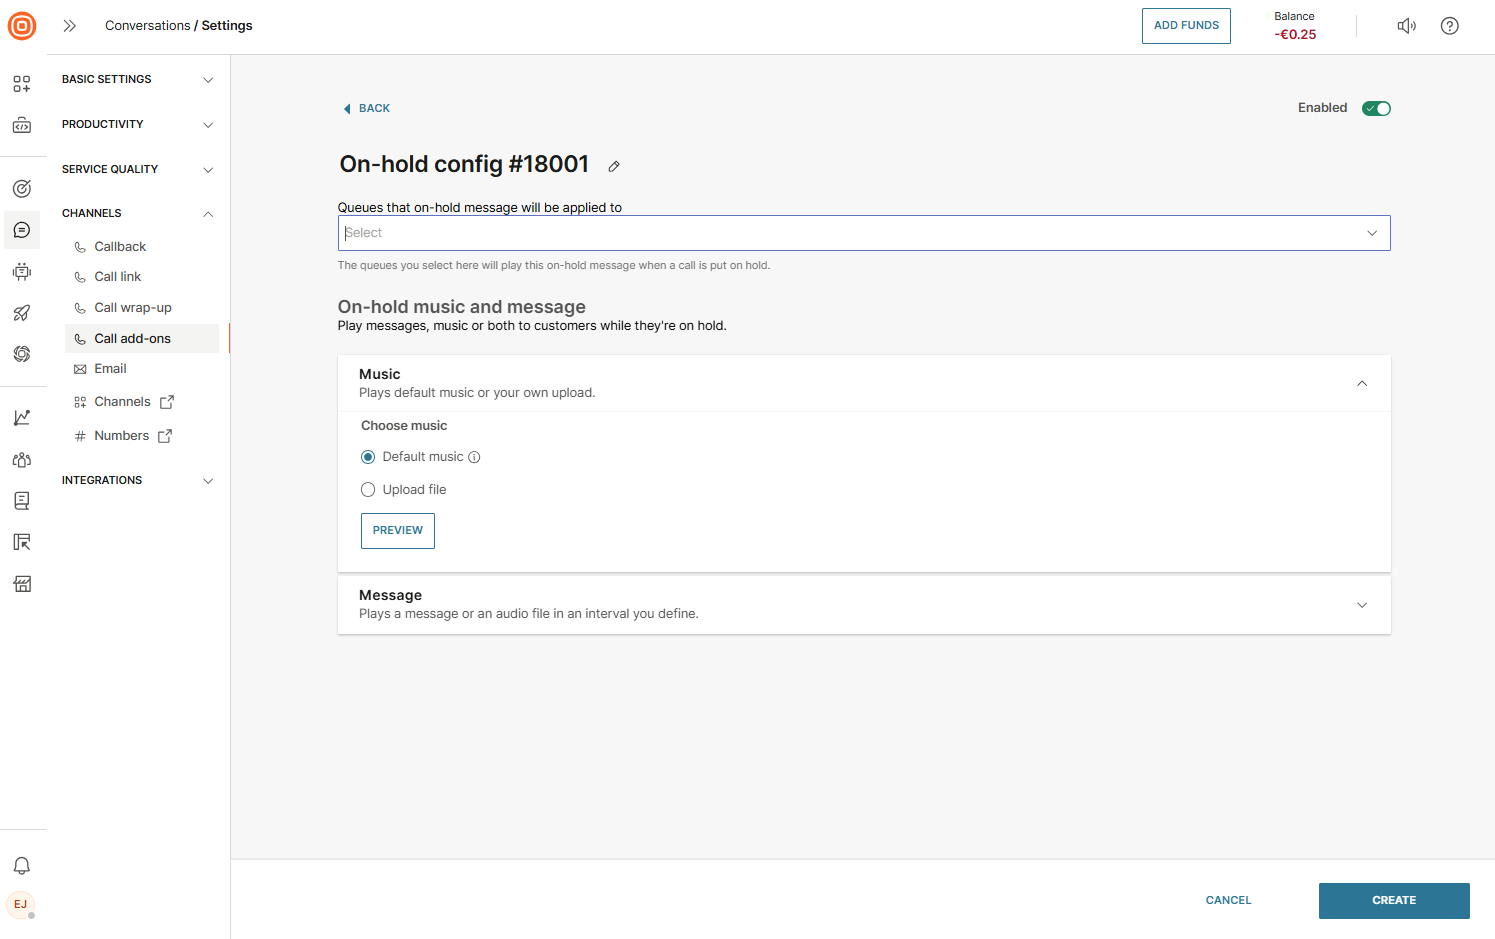Click the speaker sound icon in header
The height and width of the screenshot is (939, 1495).
tap(1406, 26)
